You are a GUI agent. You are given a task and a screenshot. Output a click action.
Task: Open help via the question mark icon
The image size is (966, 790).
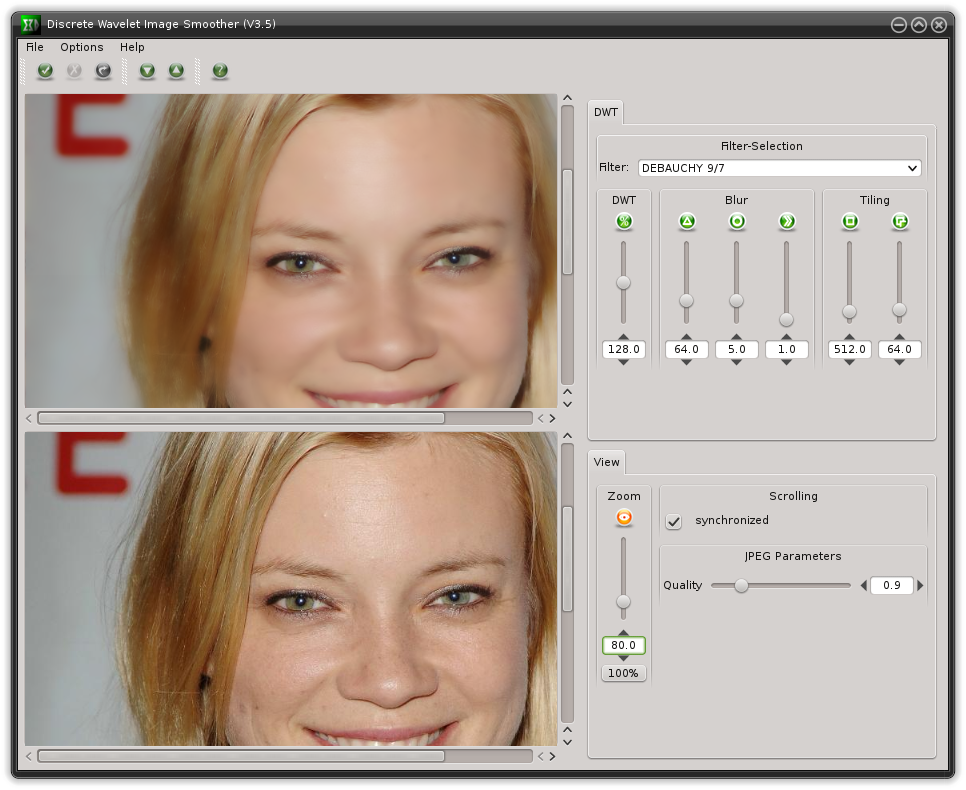pos(220,71)
